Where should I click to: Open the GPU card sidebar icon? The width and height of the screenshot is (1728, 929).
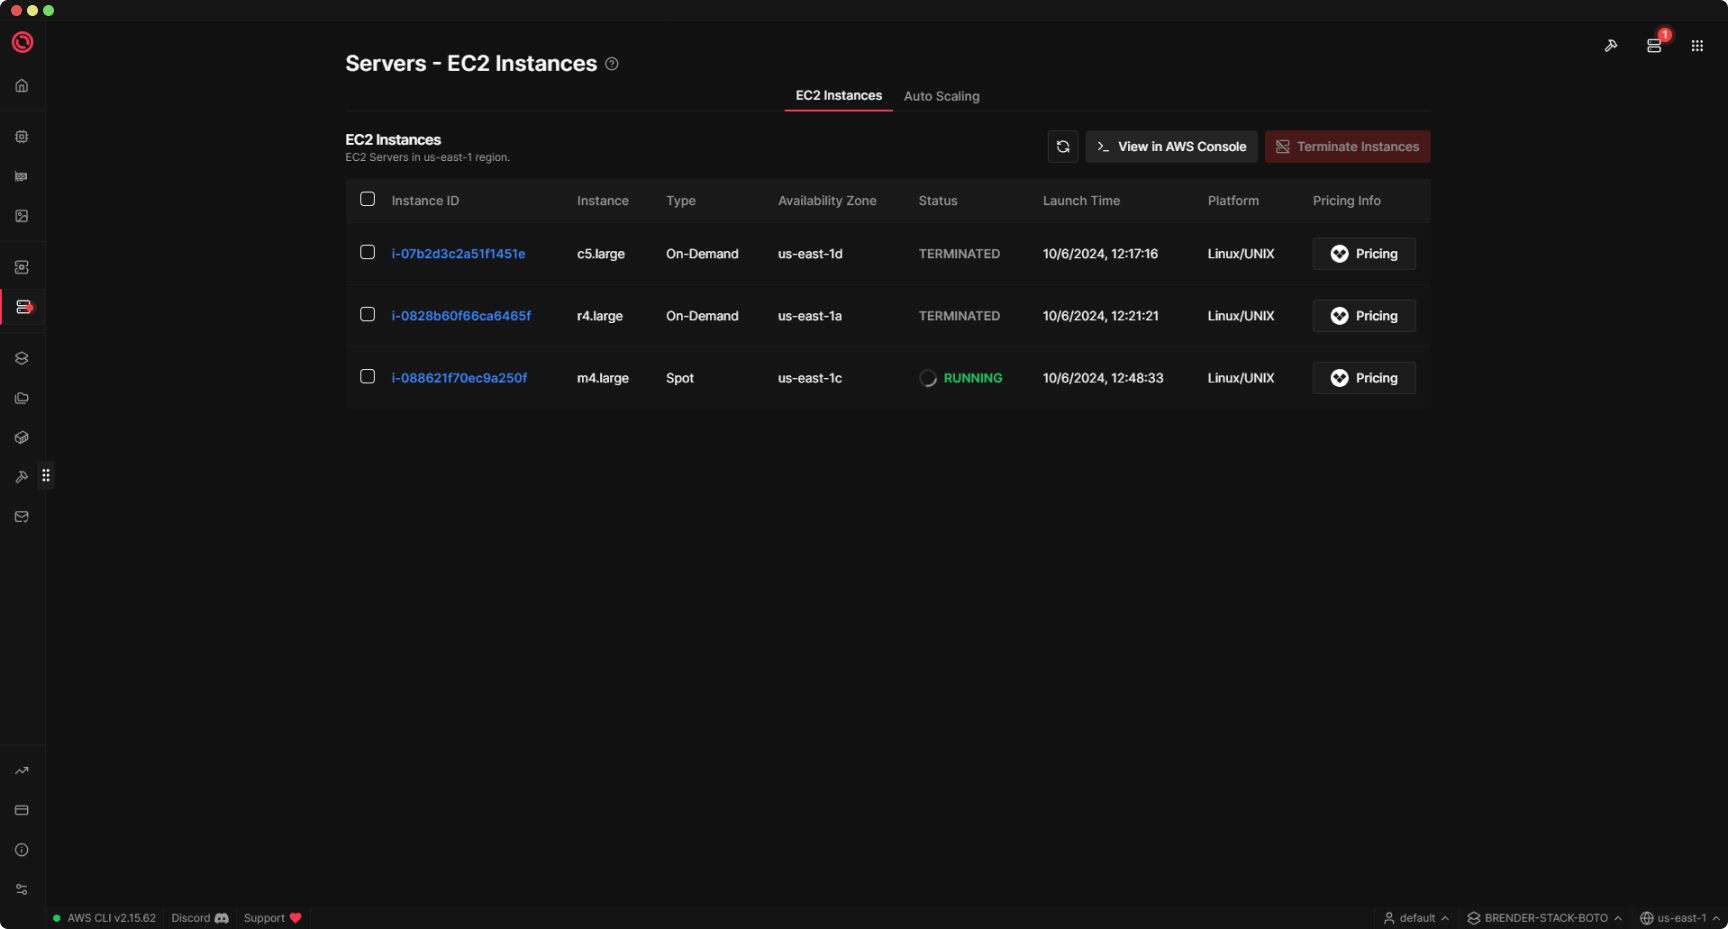click(x=22, y=177)
